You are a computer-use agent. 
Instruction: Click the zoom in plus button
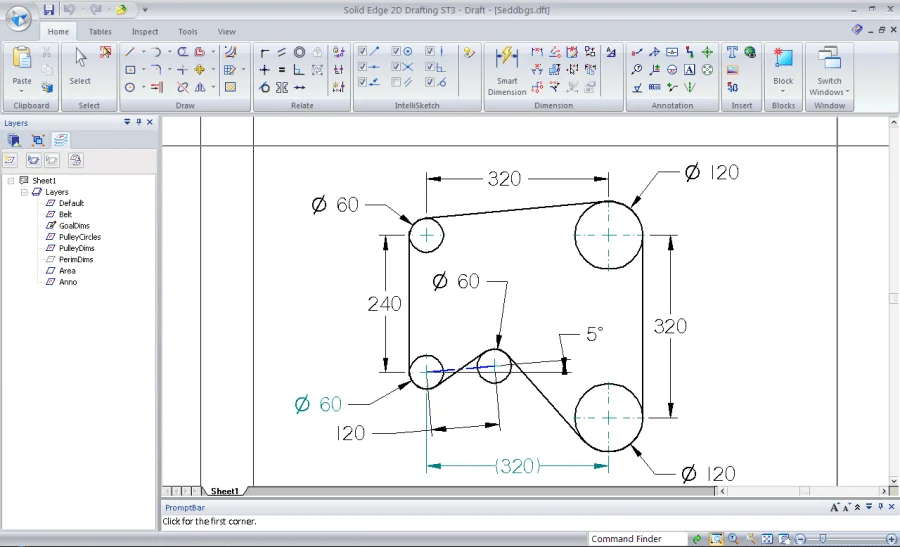click(x=891, y=539)
